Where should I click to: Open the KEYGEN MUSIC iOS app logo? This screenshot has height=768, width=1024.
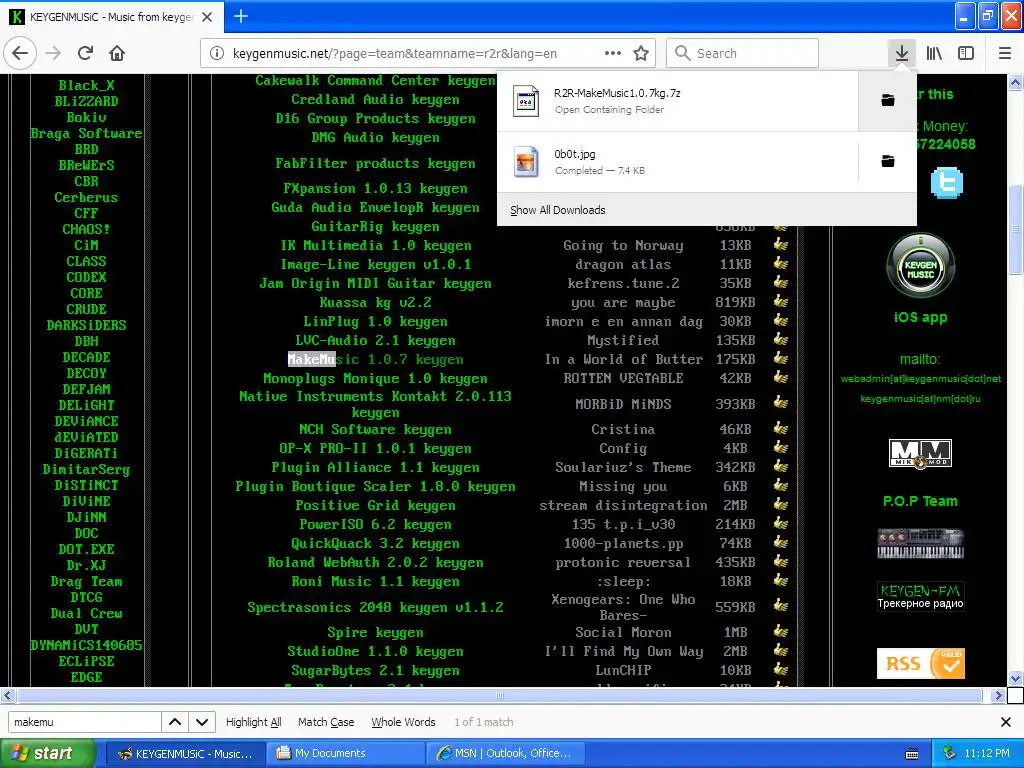tap(920, 268)
